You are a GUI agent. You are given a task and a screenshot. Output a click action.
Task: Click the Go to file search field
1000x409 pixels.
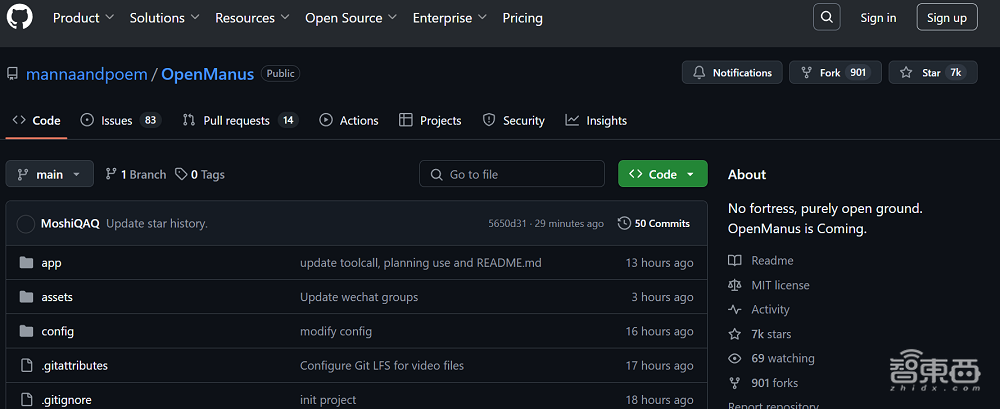pyautogui.click(x=512, y=174)
